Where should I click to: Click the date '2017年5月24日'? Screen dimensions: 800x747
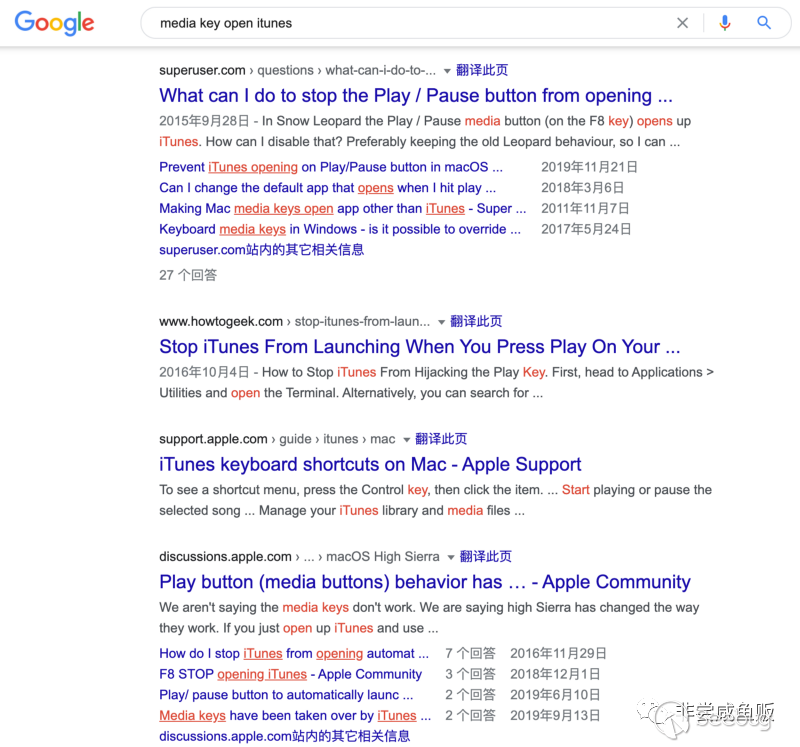(x=586, y=229)
